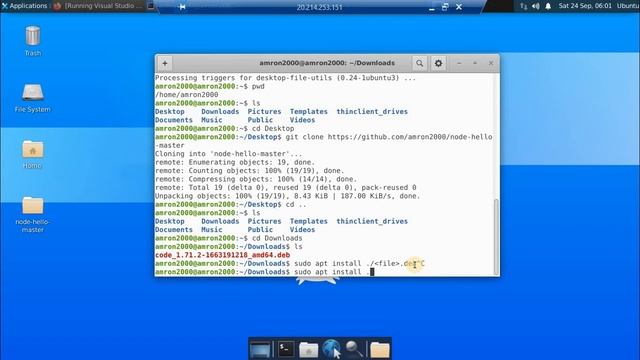This screenshot has height=360, width=640.
Task: Open the home file manager dock icon
Action: 309,349
